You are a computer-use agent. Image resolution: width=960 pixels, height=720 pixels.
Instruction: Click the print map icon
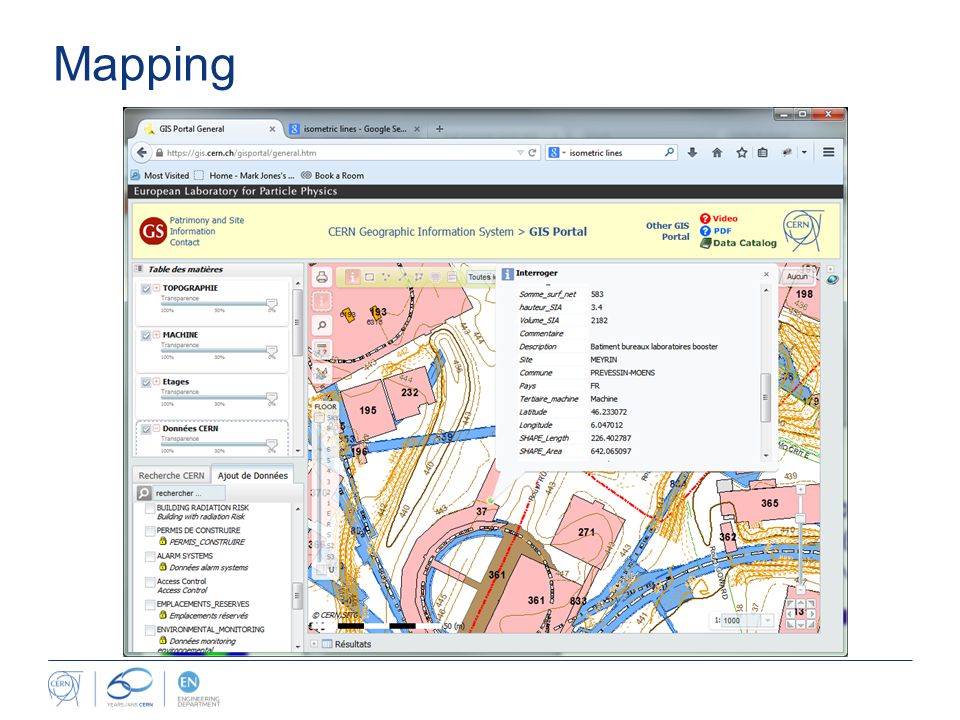[x=322, y=277]
